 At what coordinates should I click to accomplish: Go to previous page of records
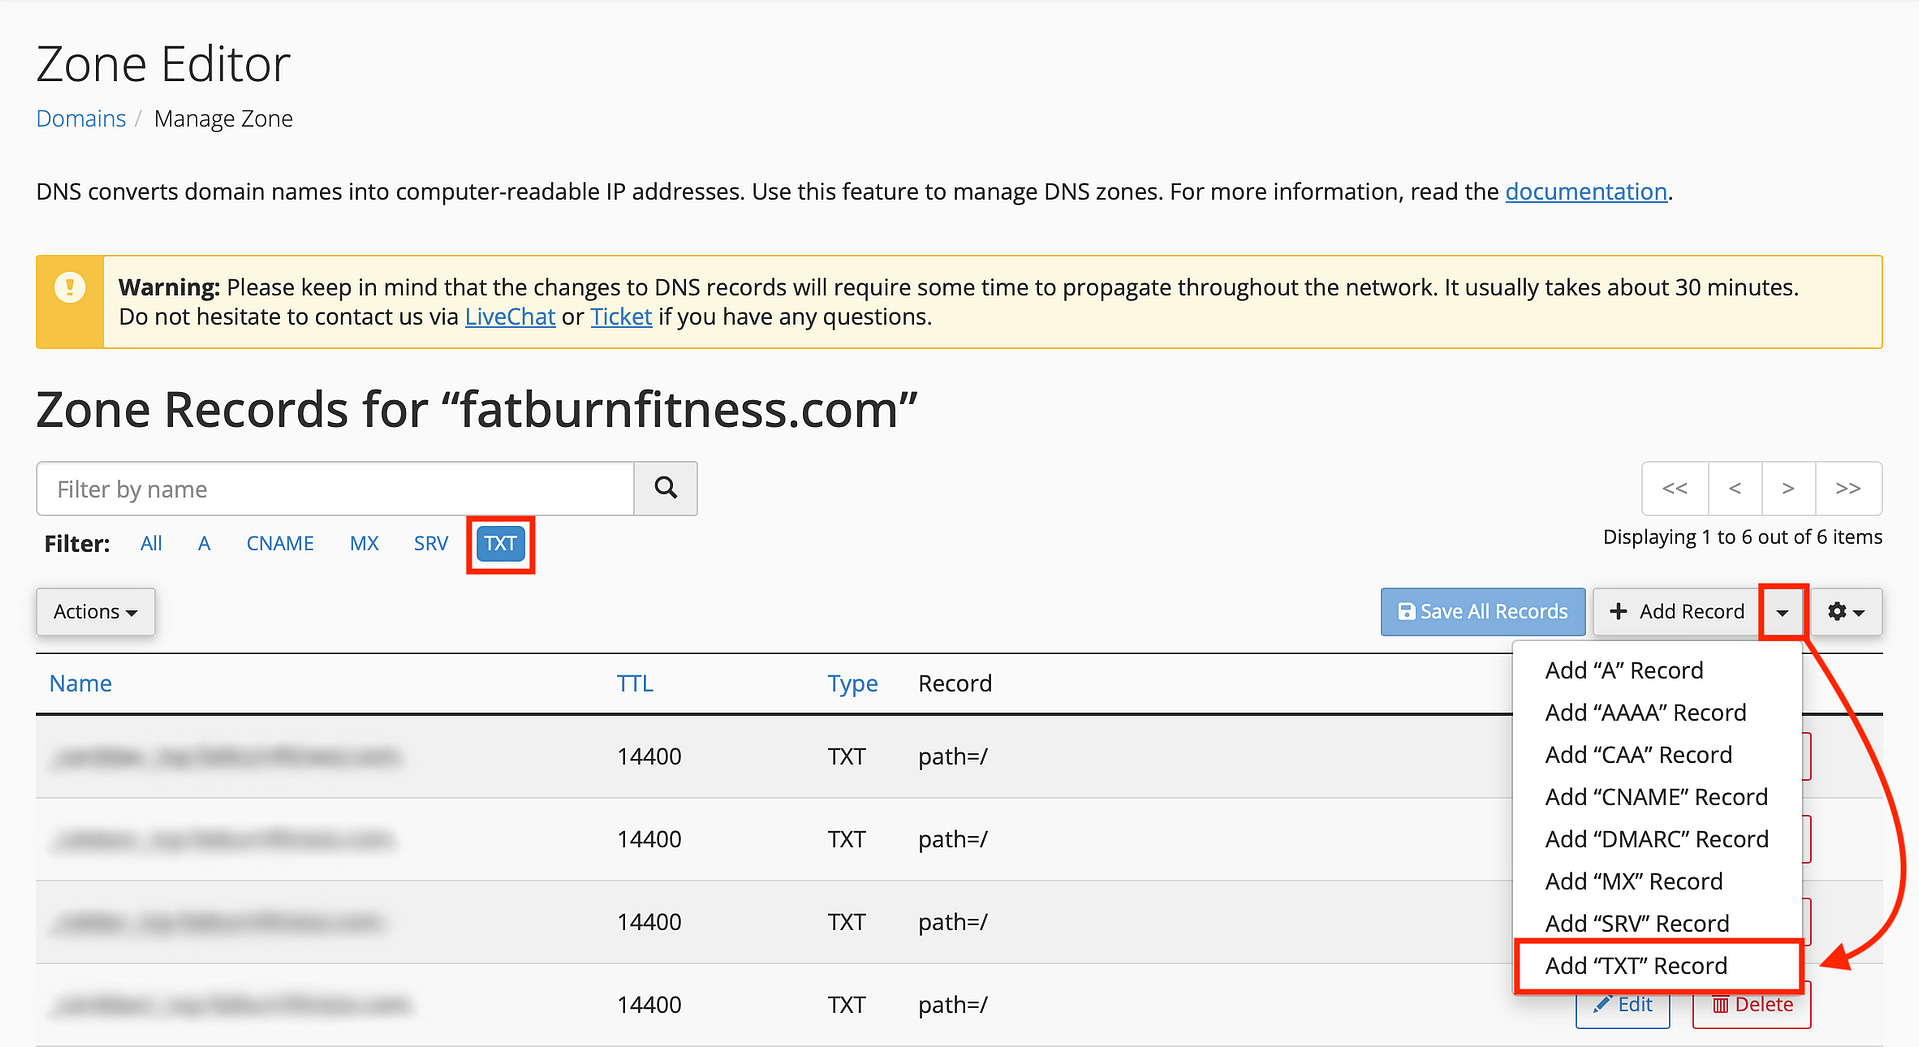click(x=1735, y=488)
